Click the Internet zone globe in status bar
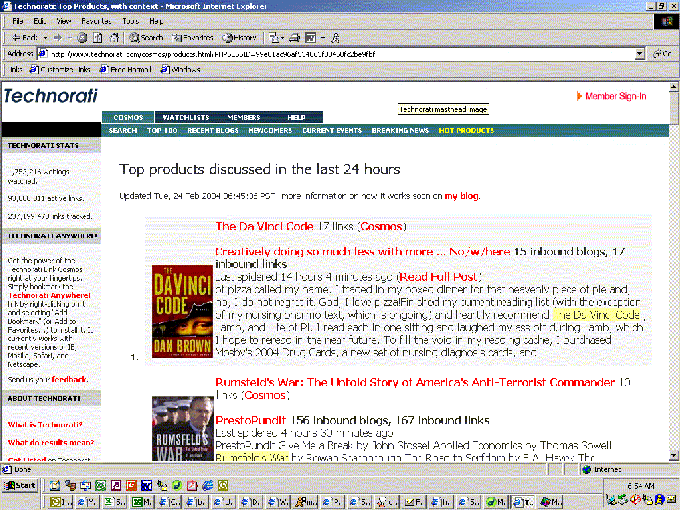Viewport: 680px width, 510px height. tap(587, 469)
